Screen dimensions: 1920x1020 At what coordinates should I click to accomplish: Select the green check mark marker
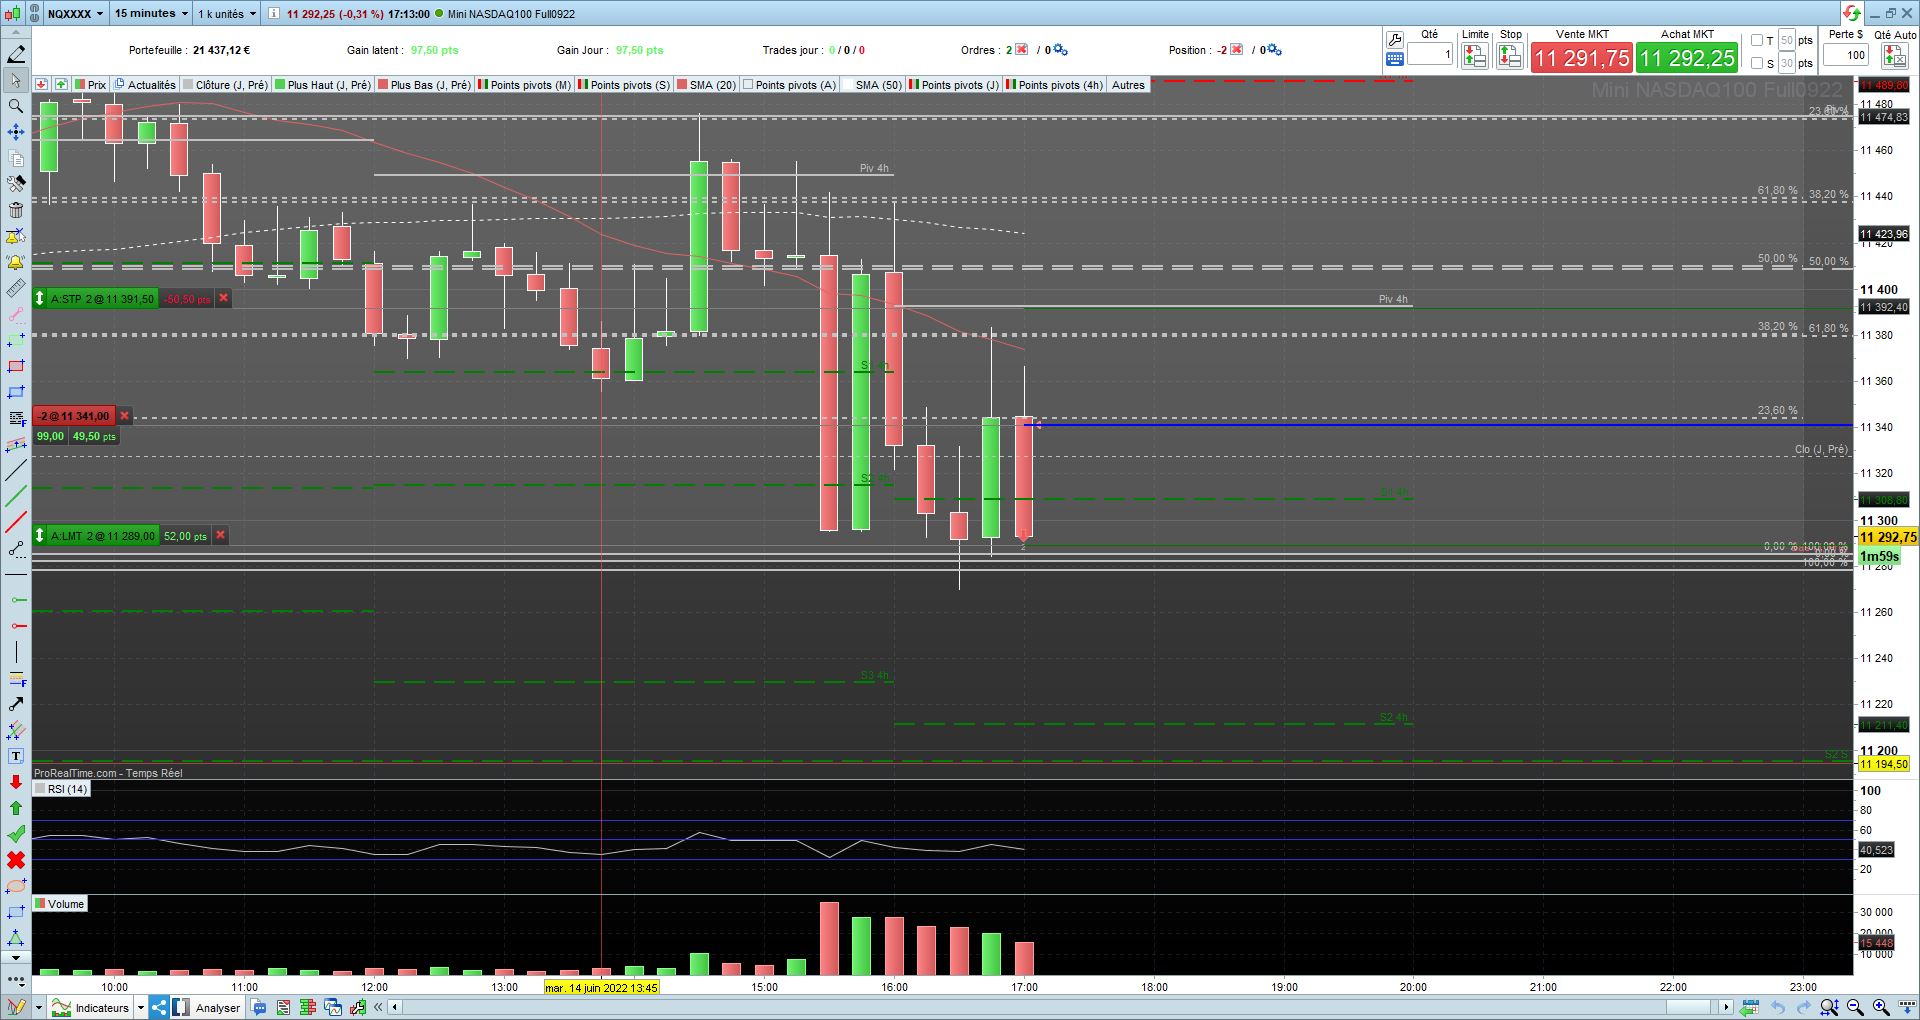click(16, 834)
